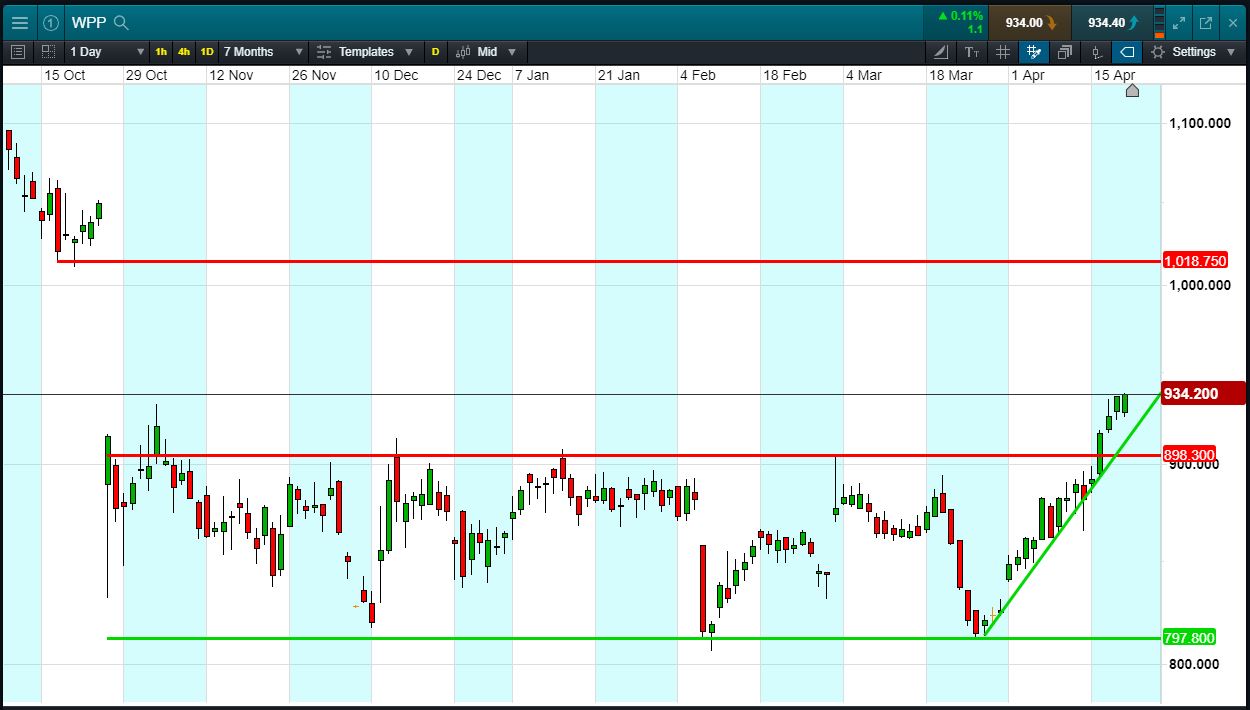This screenshot has height=710, width=1250.
Task: Click the WPP instrument name field
Action: click(x=90, y=22)
